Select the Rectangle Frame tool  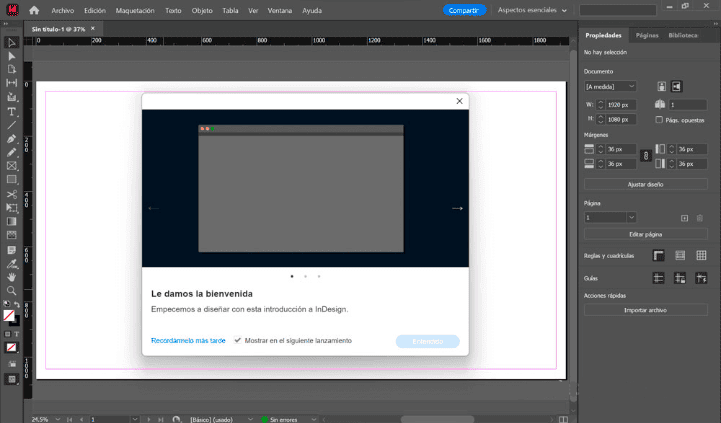[x=11, y=166]
